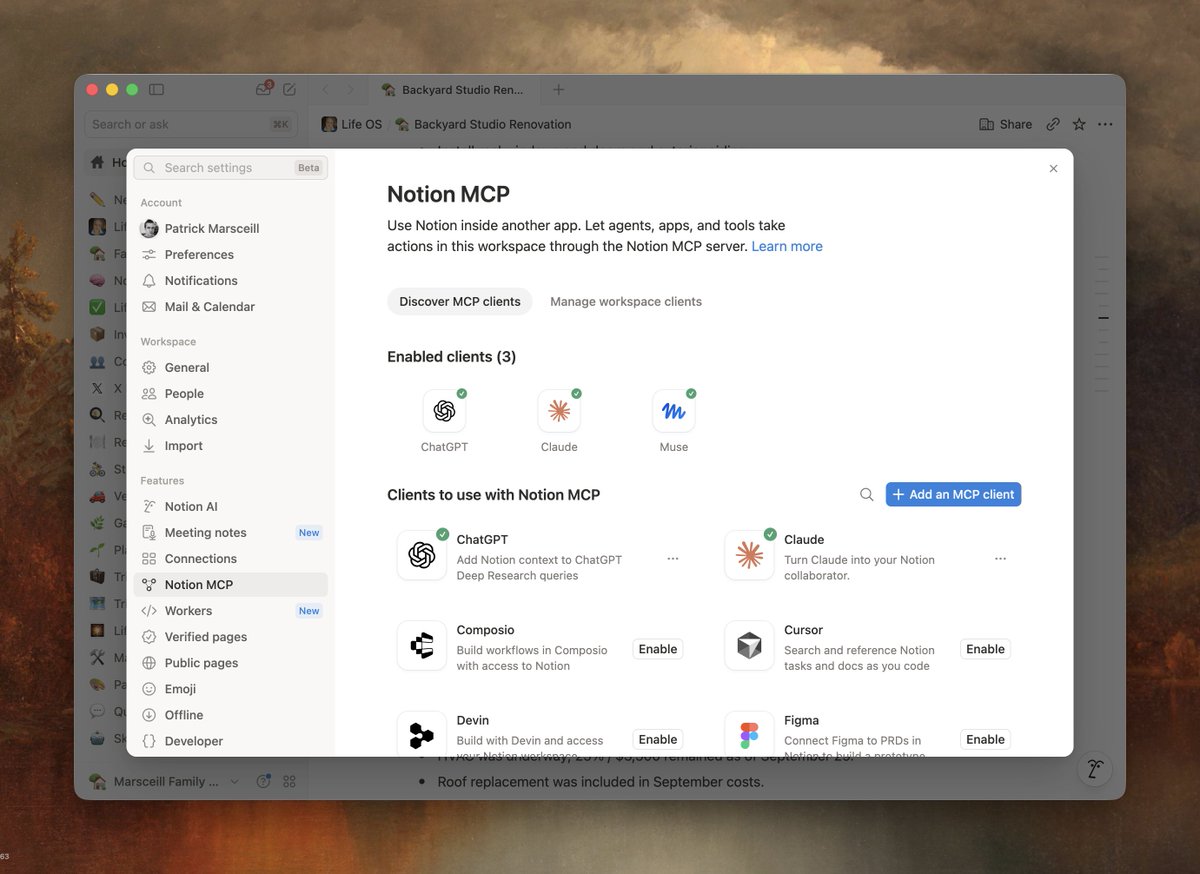The image size is (1200, 874).
Task: Open Verified pages settings
Action: click(x=231, y=636)
